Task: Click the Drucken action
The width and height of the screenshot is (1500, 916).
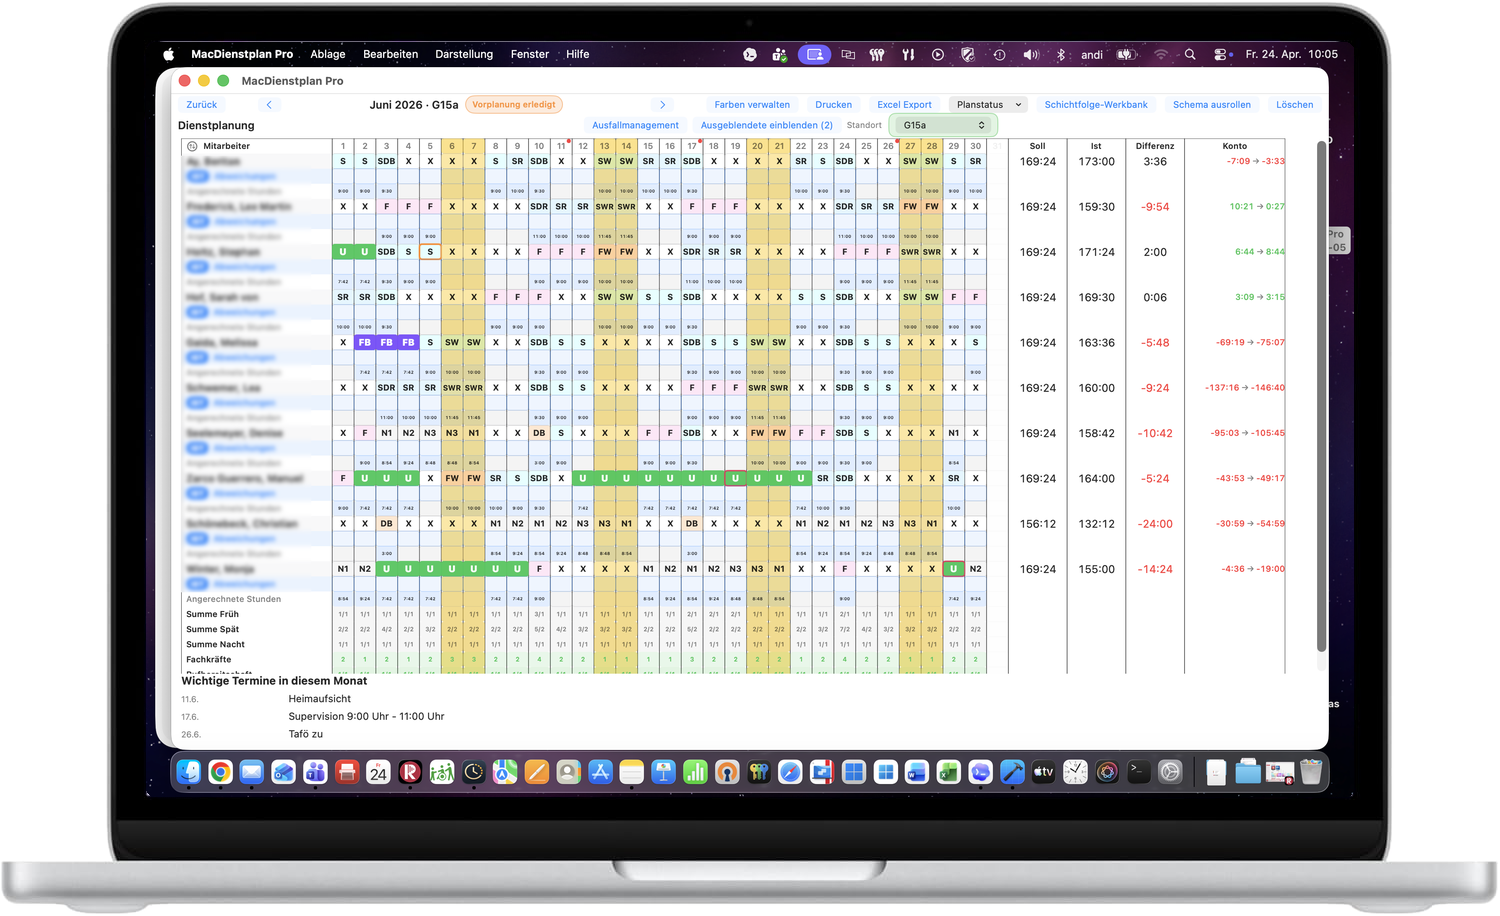Action: [833, 104]
